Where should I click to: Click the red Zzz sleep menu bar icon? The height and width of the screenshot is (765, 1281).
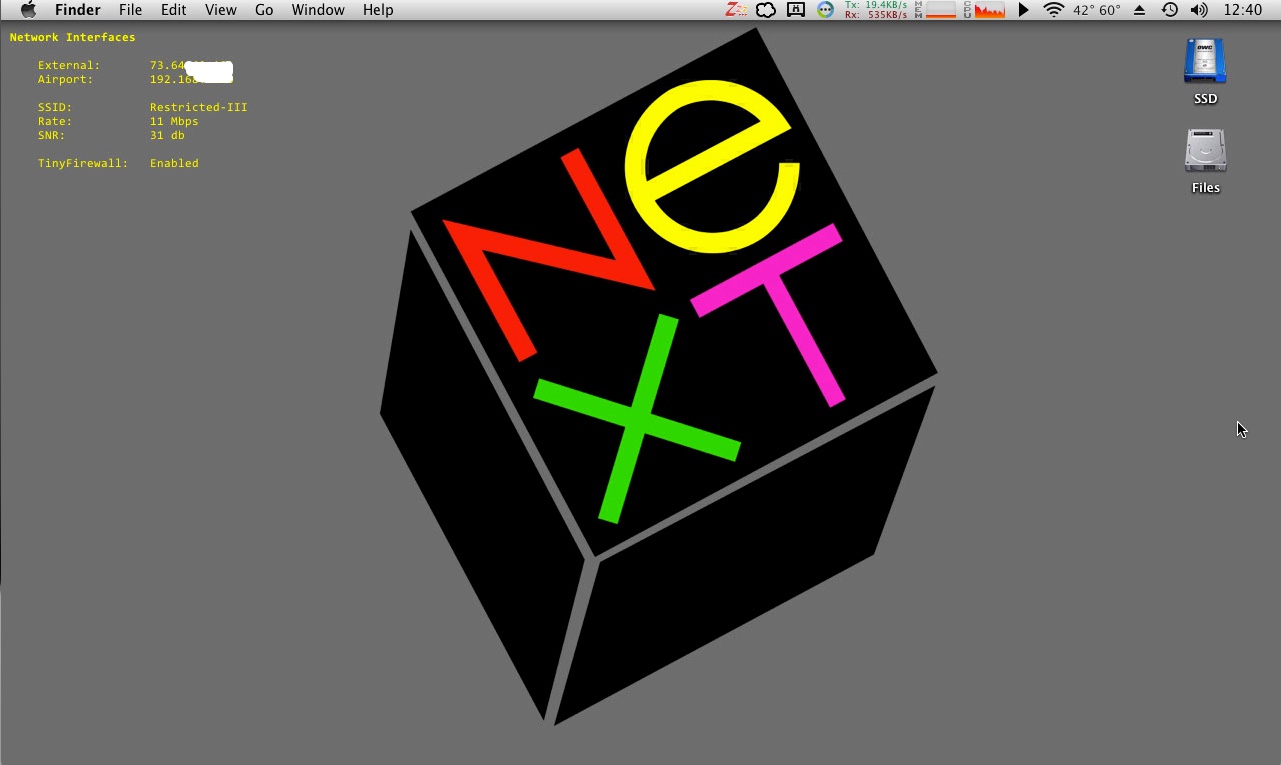point(737,10)
